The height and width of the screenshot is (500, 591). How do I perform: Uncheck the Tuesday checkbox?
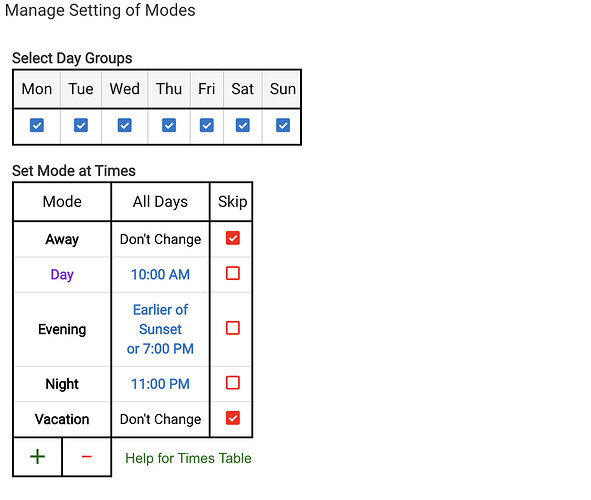pos(81,125)
